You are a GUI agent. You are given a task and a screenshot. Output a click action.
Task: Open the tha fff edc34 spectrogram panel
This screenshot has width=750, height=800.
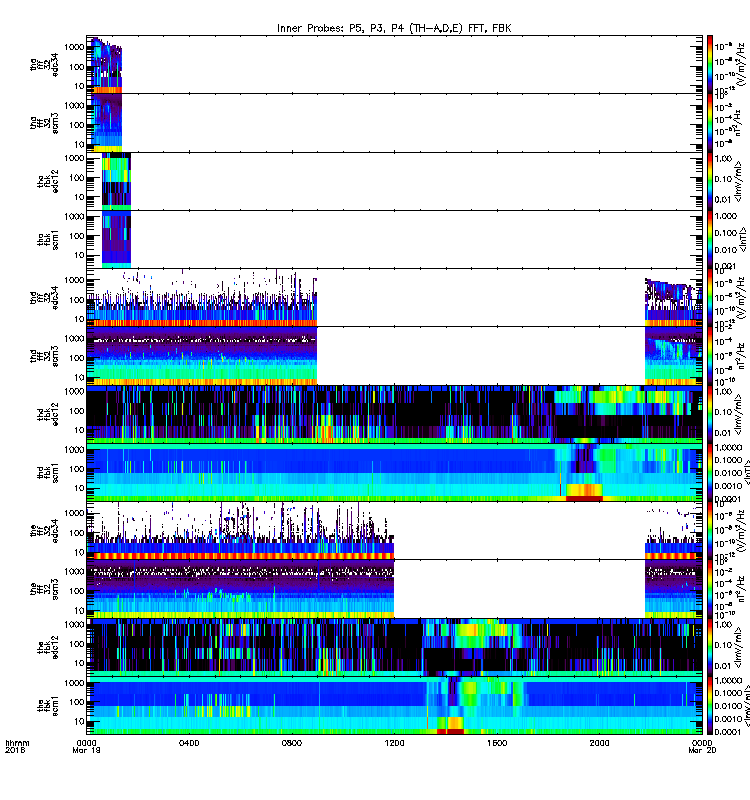[394, 64]
